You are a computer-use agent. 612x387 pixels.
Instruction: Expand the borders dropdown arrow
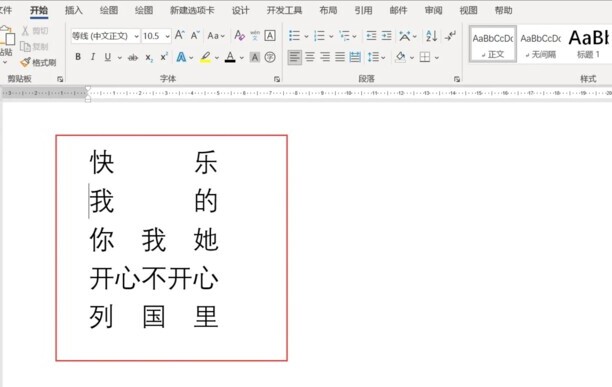[436, 58]
